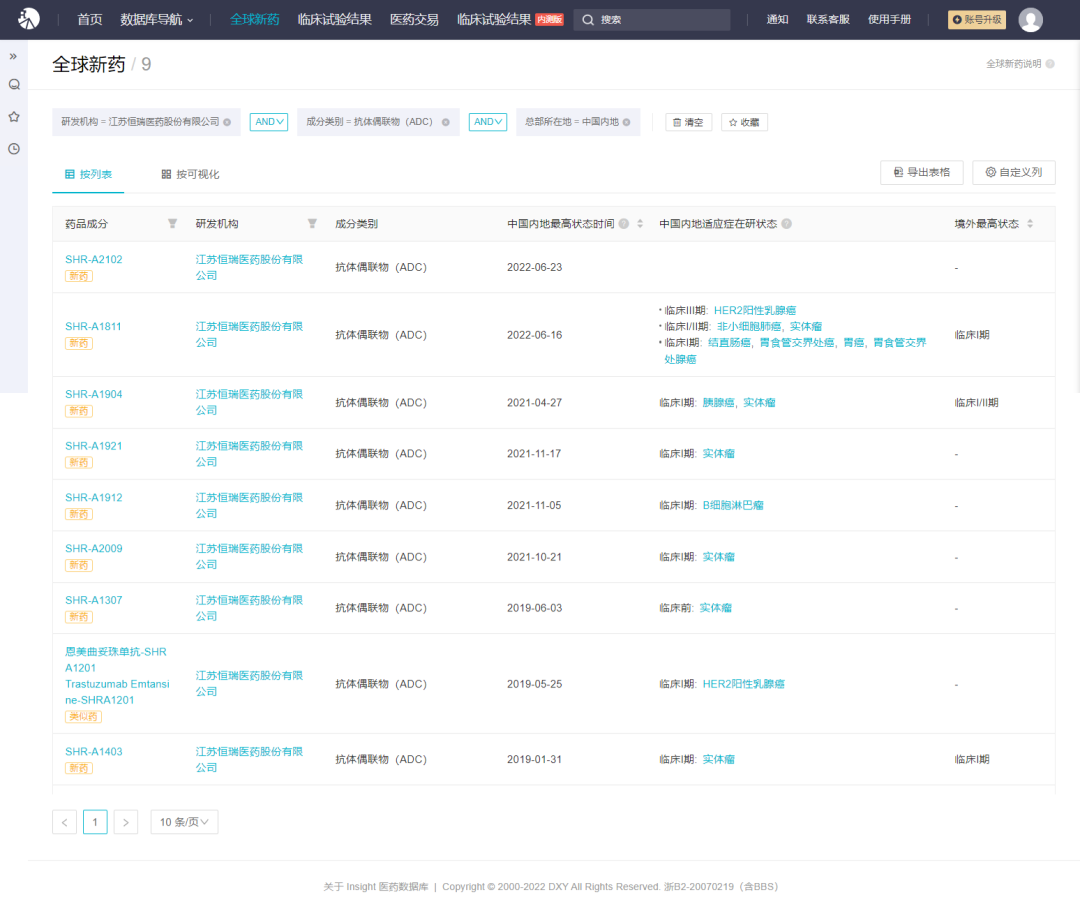
Task: Open history clock icon in sidebar
Action: (14, 149)
